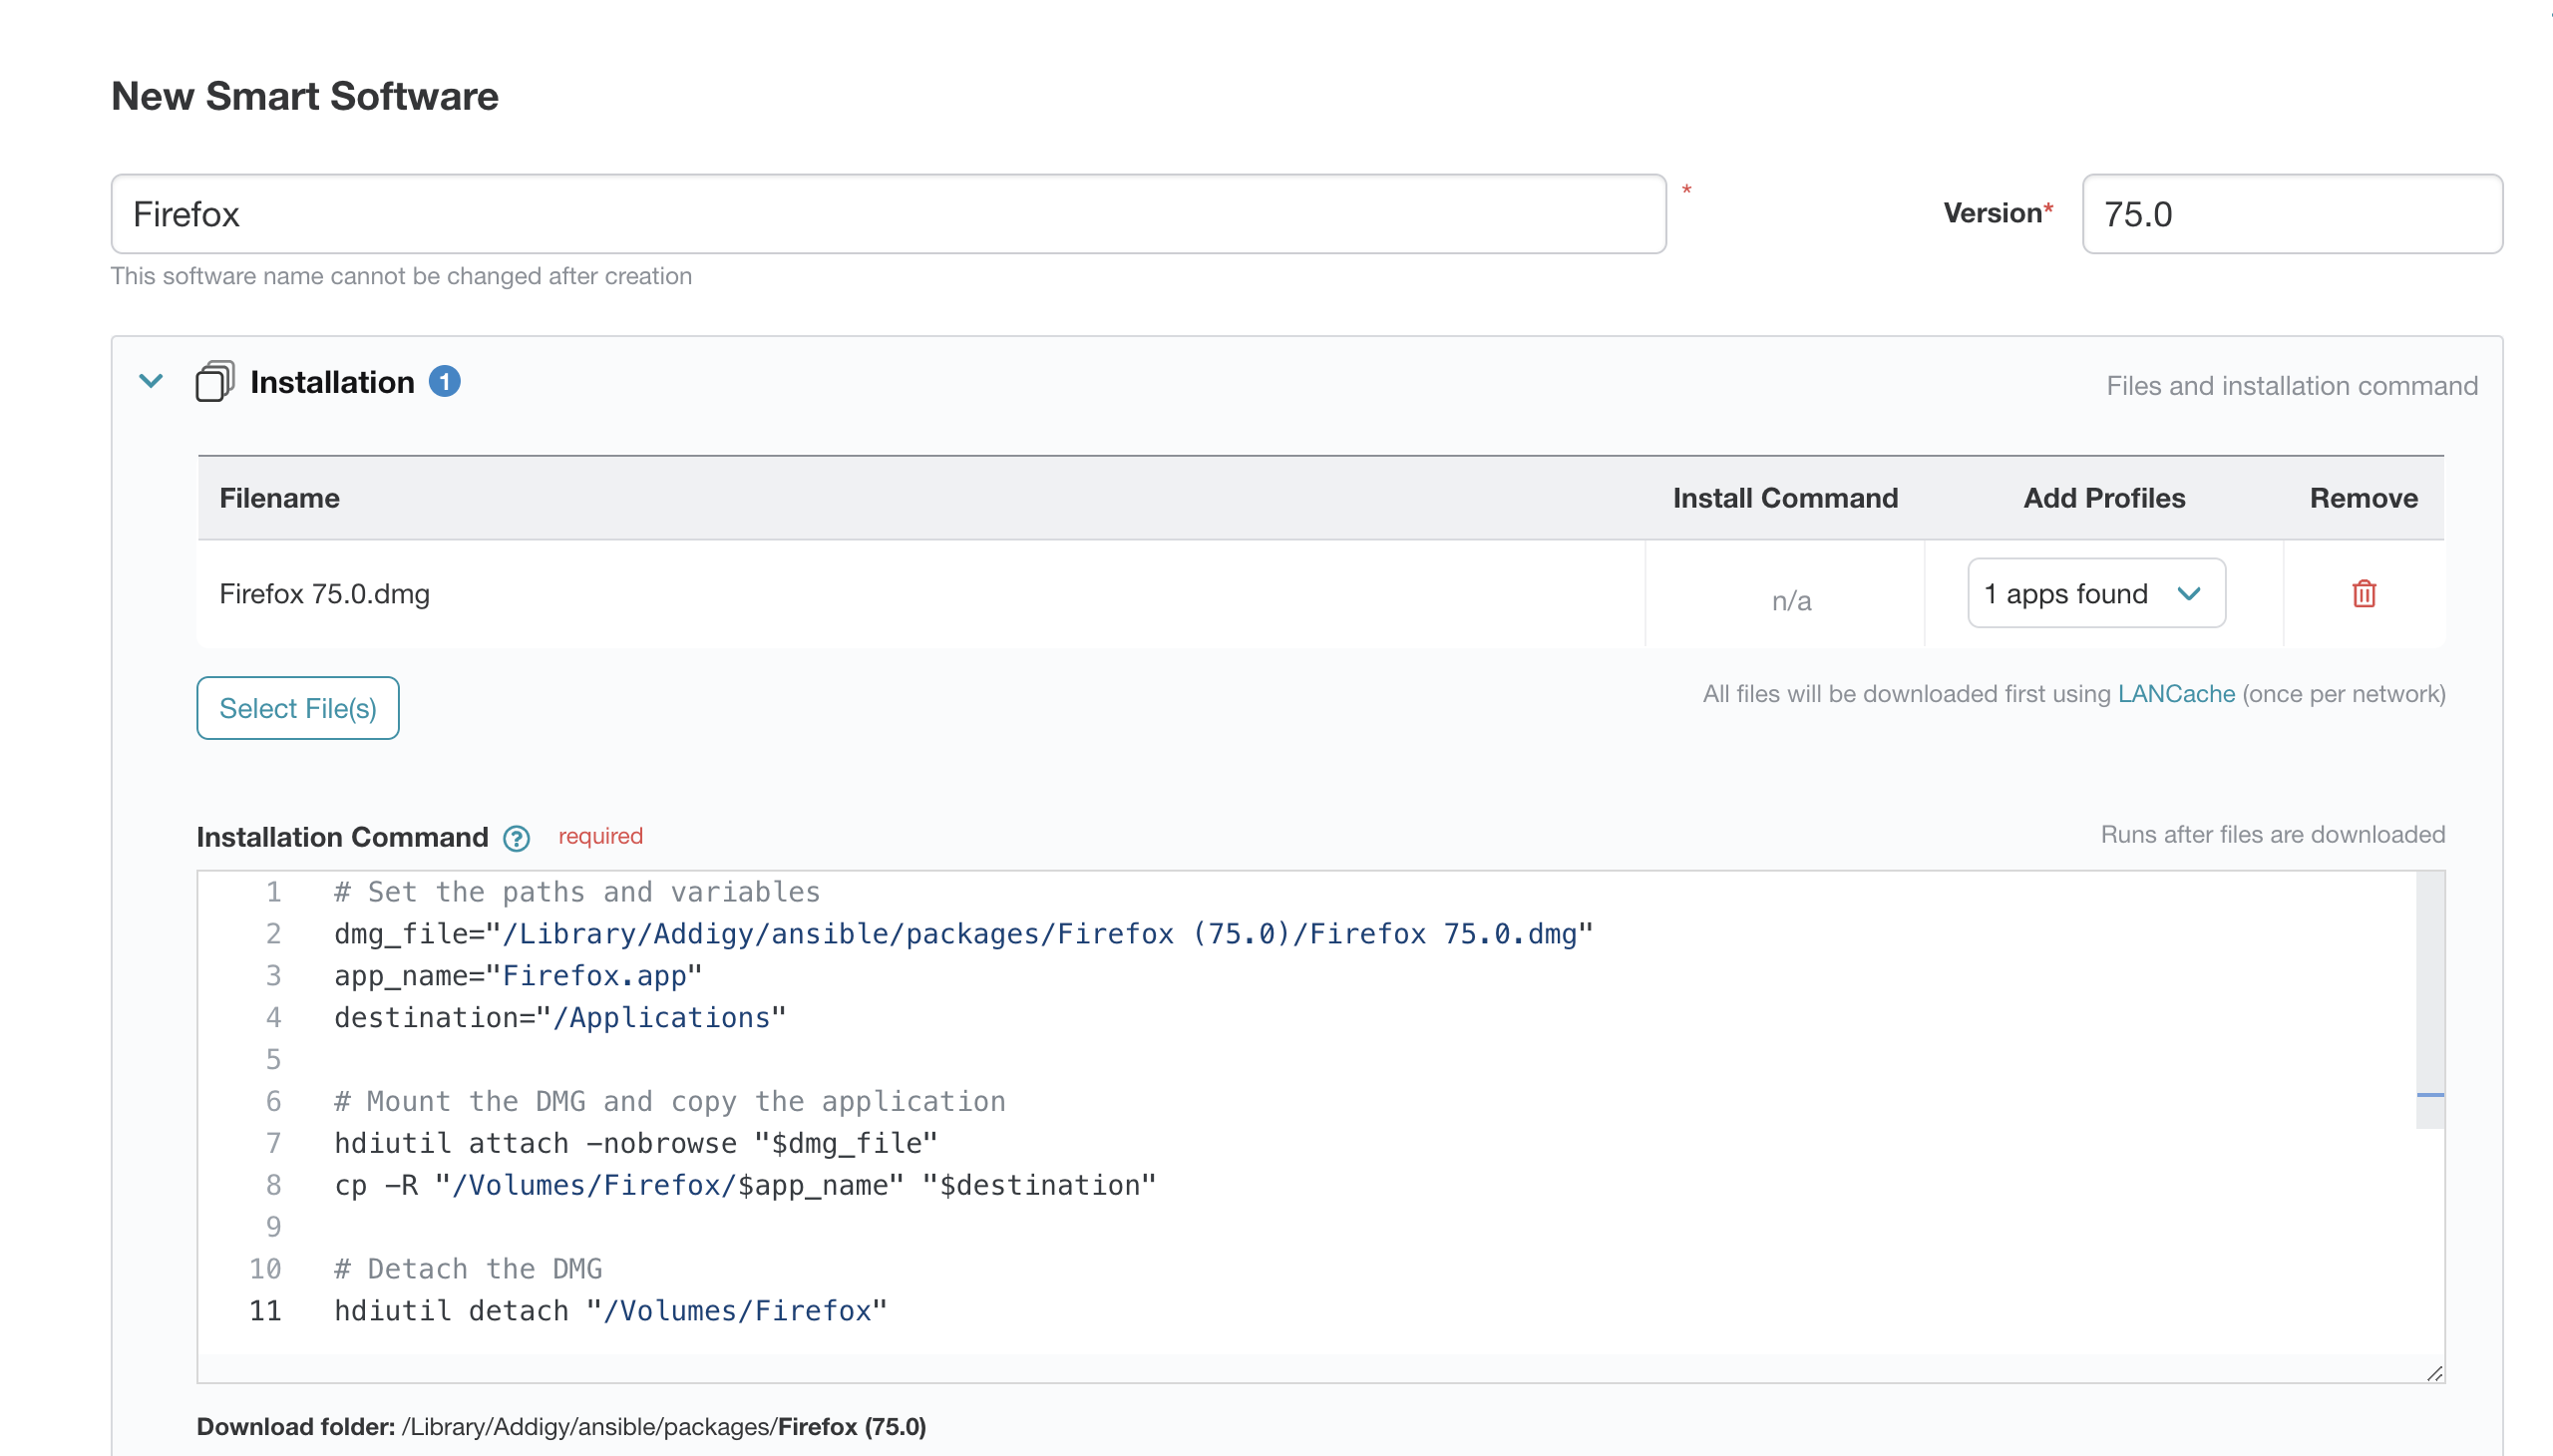This screenshot has height=1456, width=2553.
Task: Click the Version field showing 75.0
Action: pyautogui.click(x=2292, y=214)
